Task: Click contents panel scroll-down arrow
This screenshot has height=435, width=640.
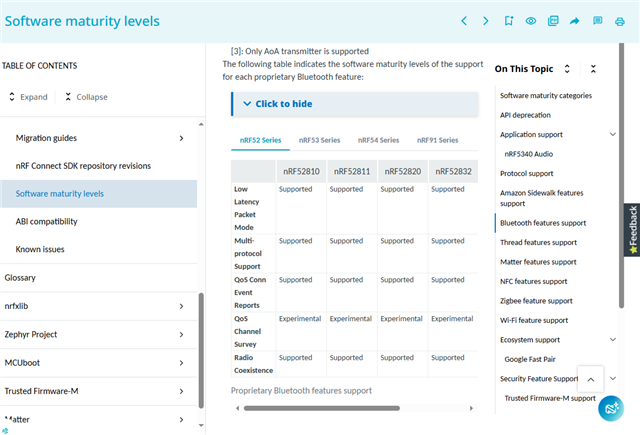Action: click(x=201, y=425)
